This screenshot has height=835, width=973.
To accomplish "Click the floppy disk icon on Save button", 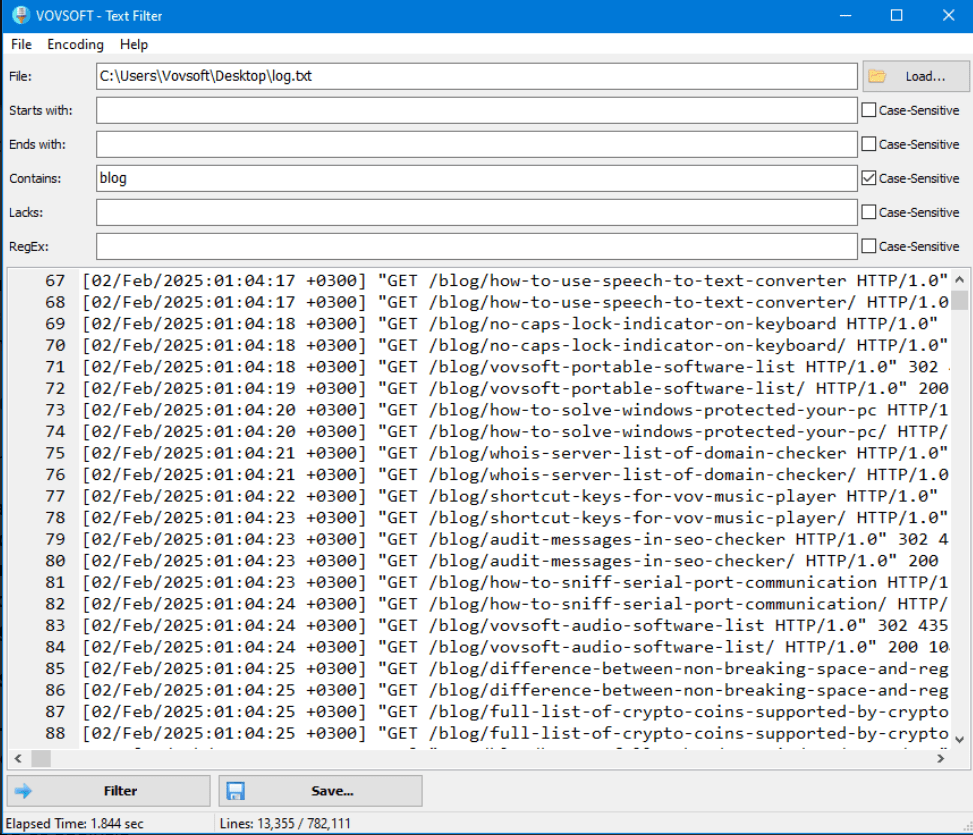I will (235, 791).
